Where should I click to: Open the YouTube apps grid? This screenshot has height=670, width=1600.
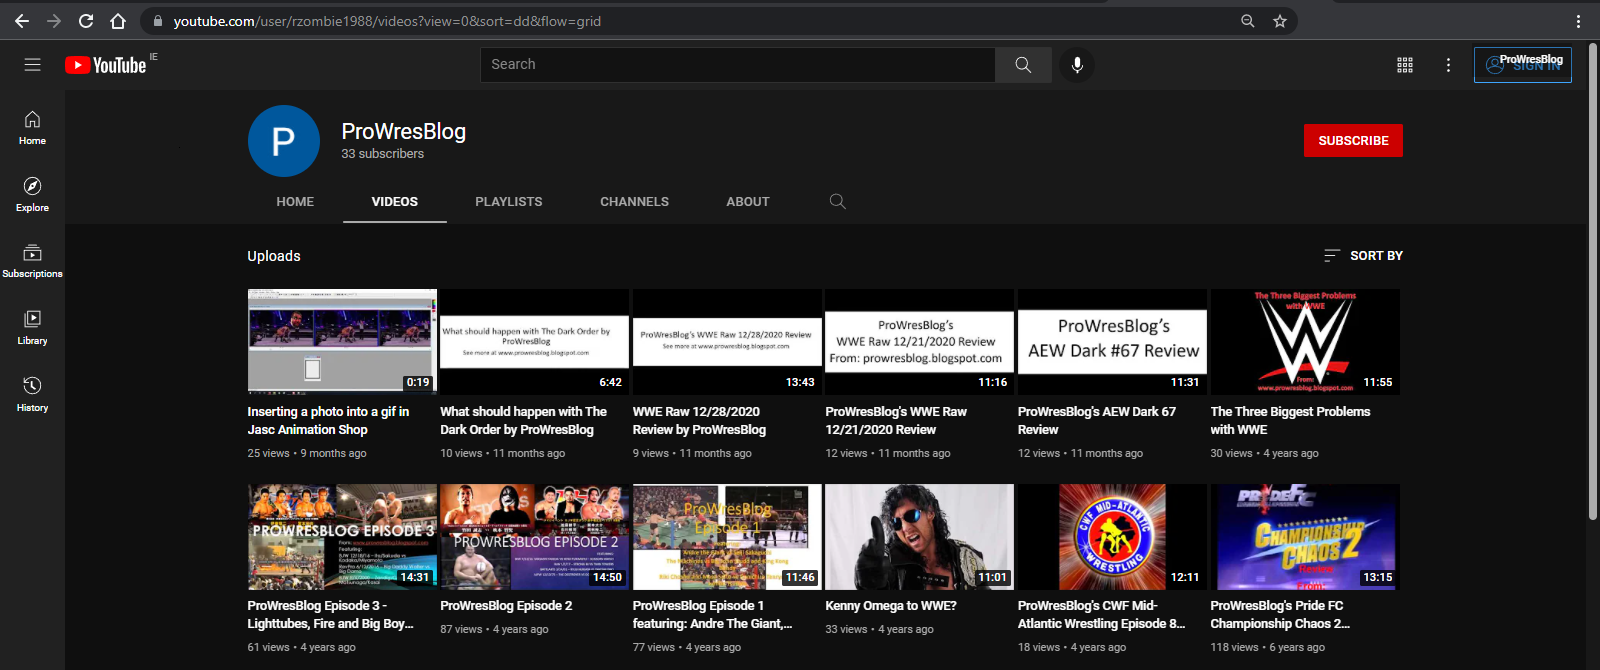click(1404, 65)
